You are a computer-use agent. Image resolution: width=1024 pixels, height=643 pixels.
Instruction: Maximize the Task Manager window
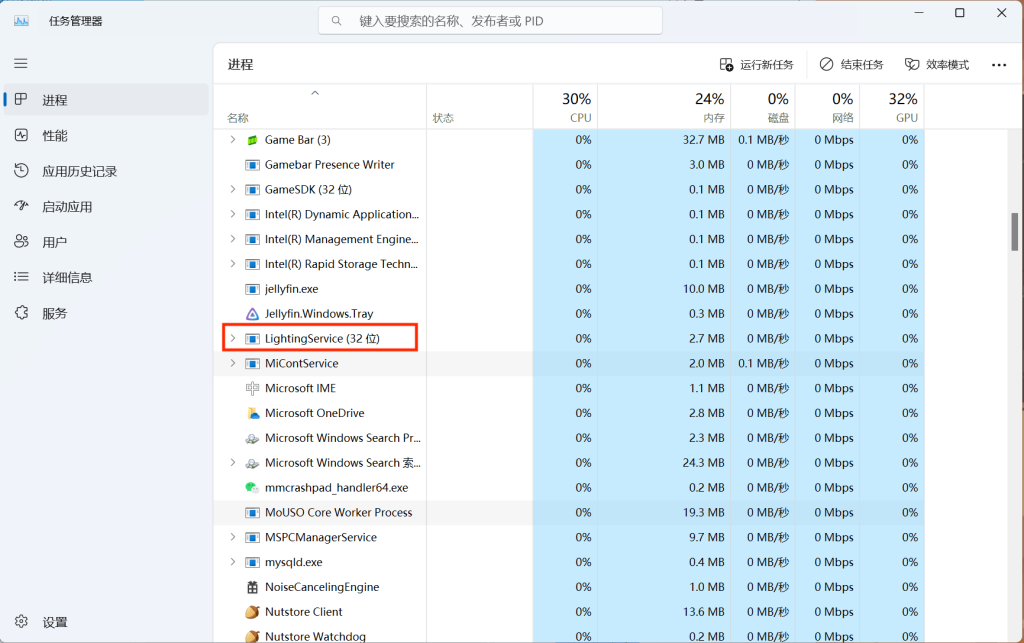click(x=959, y=13)
